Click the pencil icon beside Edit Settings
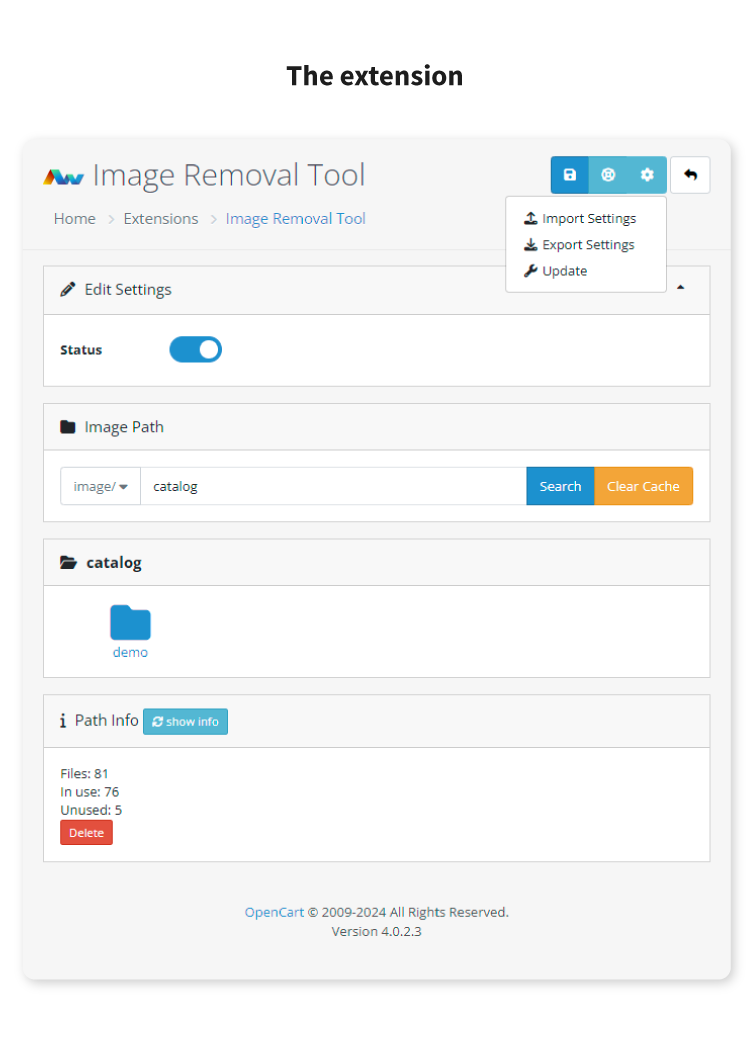750x1040 pixels. (x=68, y=290)
